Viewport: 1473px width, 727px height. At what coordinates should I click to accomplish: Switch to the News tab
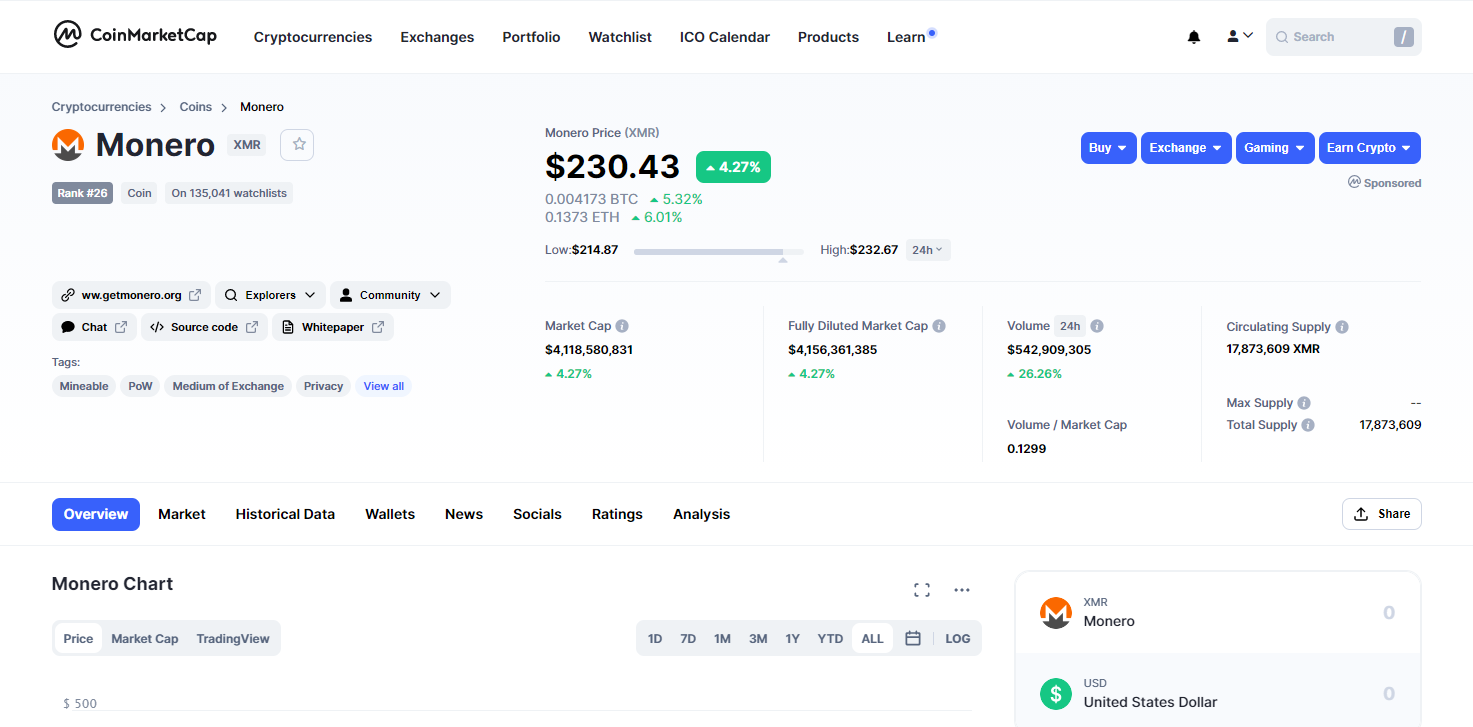pos(464,514)
